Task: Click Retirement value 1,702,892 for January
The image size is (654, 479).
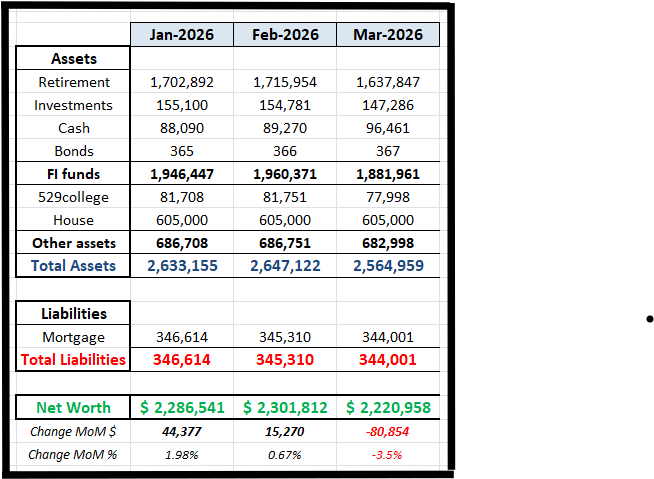Action: 181,82
